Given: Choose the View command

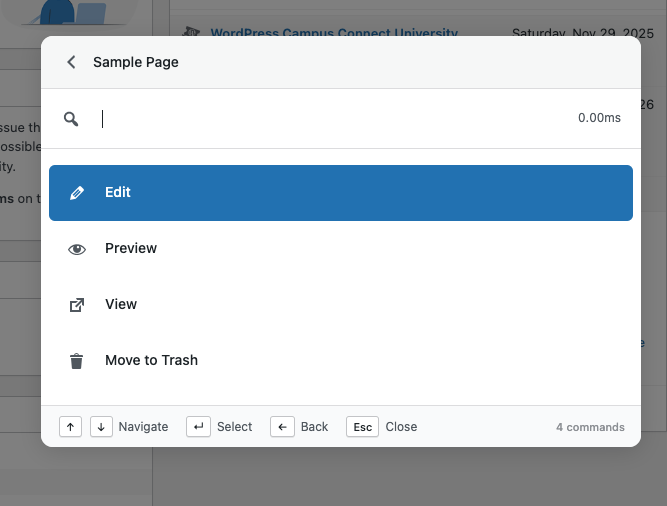Looking at the screenshot, I should 340,305.
